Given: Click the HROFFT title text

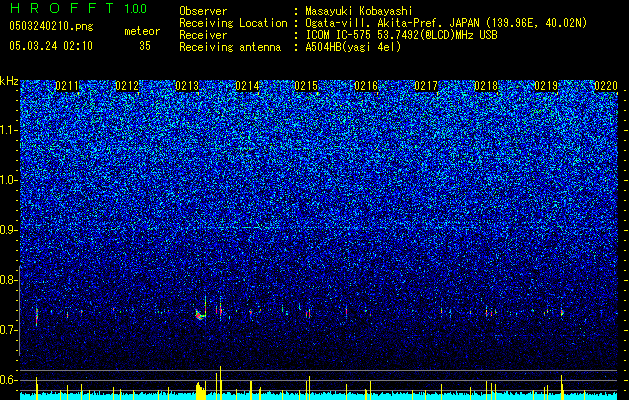Looking at the screenshot, I should point(62,8).
